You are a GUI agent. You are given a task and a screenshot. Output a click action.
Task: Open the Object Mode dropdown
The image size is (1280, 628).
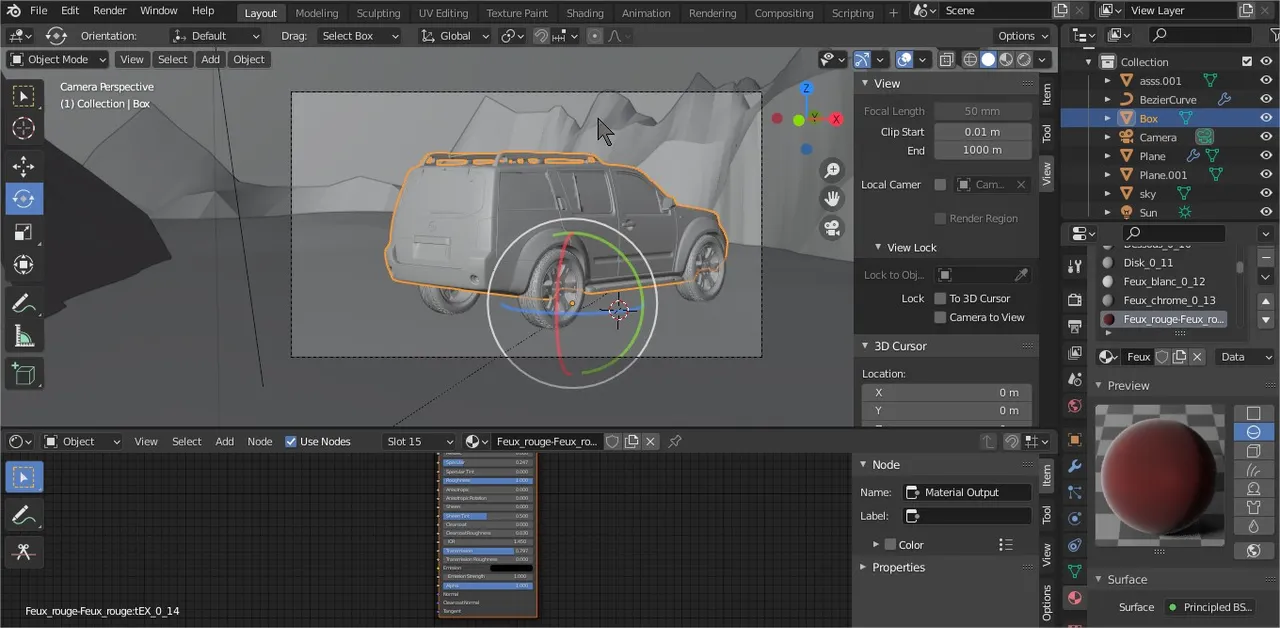[x=58, y=59]
